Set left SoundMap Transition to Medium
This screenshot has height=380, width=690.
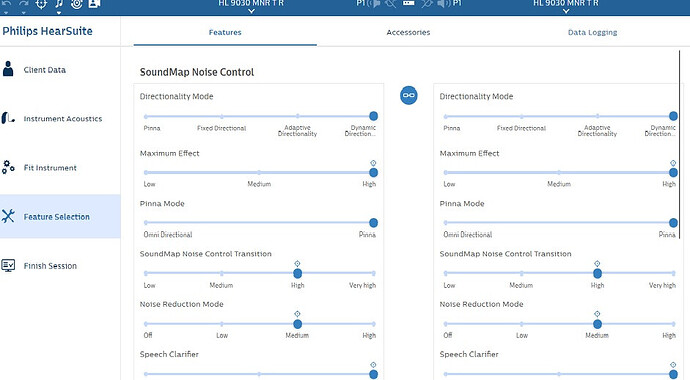tap(222, 273)
